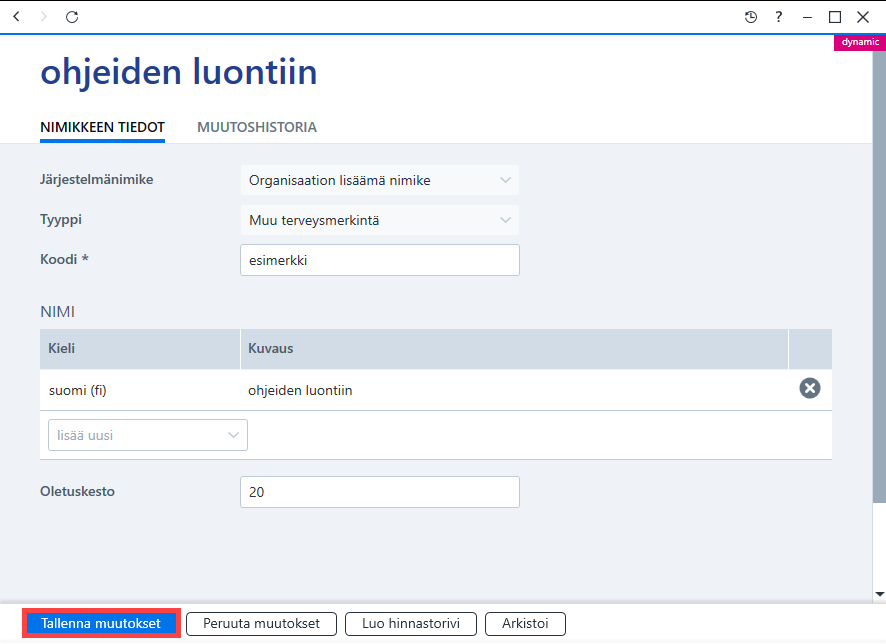Open help via question mark icon
The image size is (886, 644).
pyautogui.click(x=779, y=17)
